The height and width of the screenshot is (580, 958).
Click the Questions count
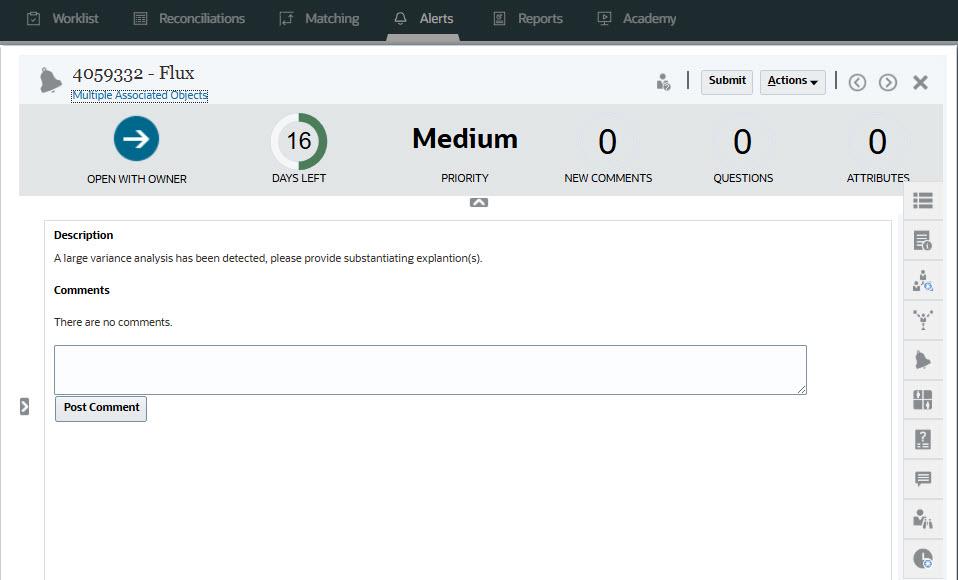click(x=742, y=142)
